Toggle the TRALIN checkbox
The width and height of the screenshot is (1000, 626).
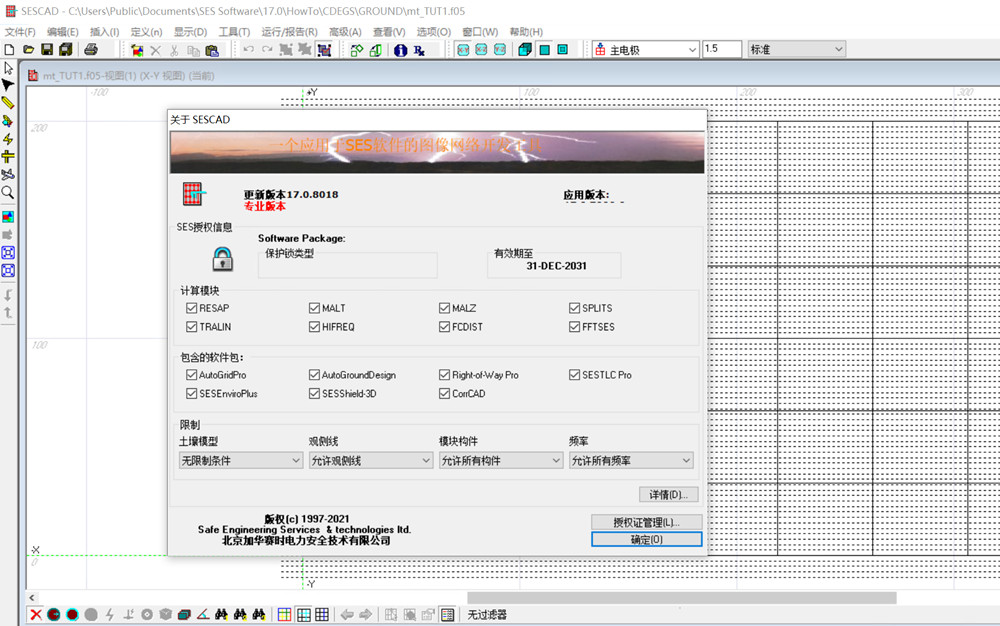191,326
